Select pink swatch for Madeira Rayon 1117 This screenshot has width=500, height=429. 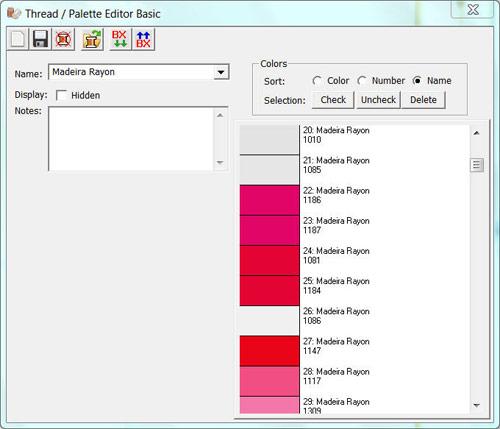click(x=269, y=381)
